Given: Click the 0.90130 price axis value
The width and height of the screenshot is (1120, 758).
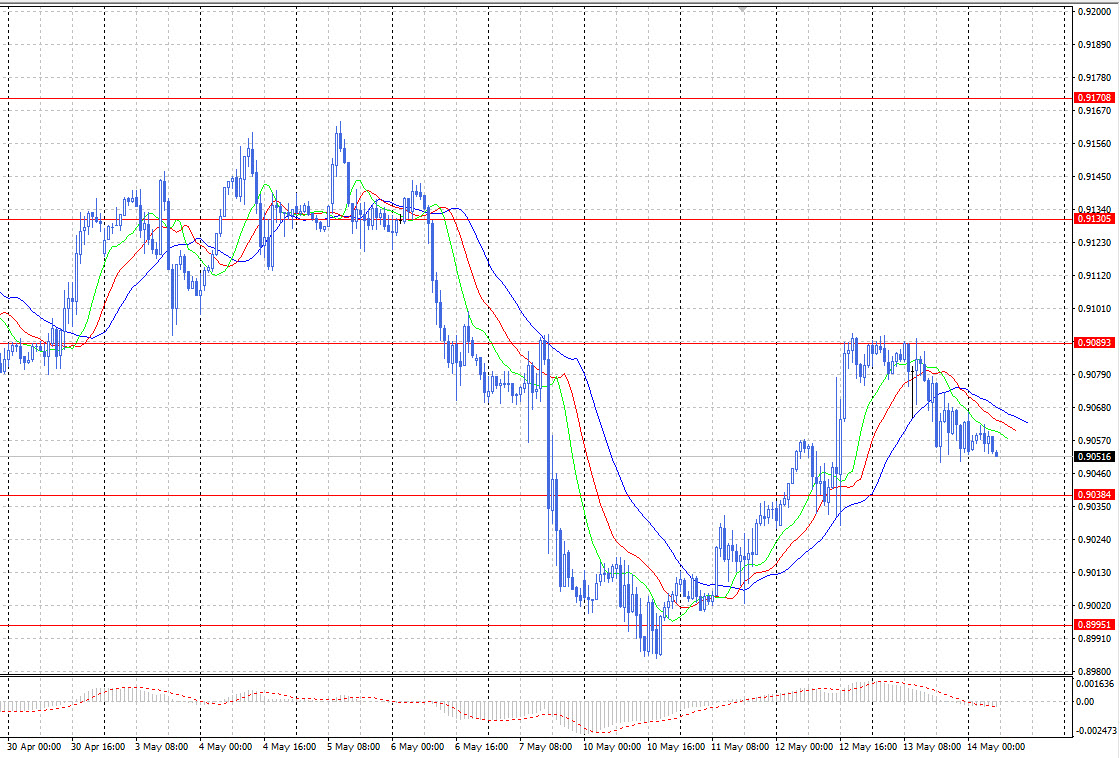Looking at the screenshot, I should 1094,573.
